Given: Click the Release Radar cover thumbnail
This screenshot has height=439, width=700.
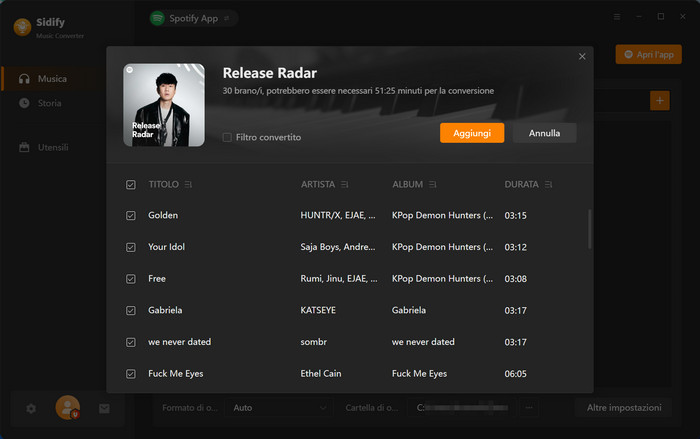Looking at the screenshot, I should pos(164,105).
